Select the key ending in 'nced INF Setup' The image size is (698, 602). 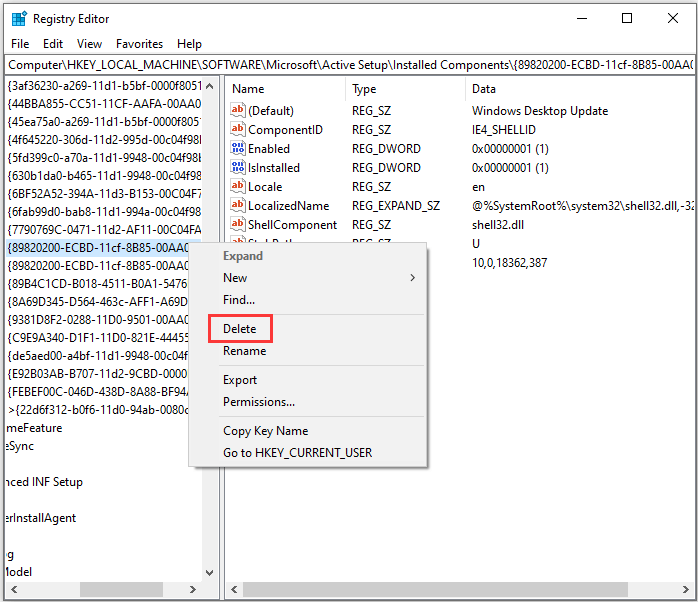click(x=45, y=482)
